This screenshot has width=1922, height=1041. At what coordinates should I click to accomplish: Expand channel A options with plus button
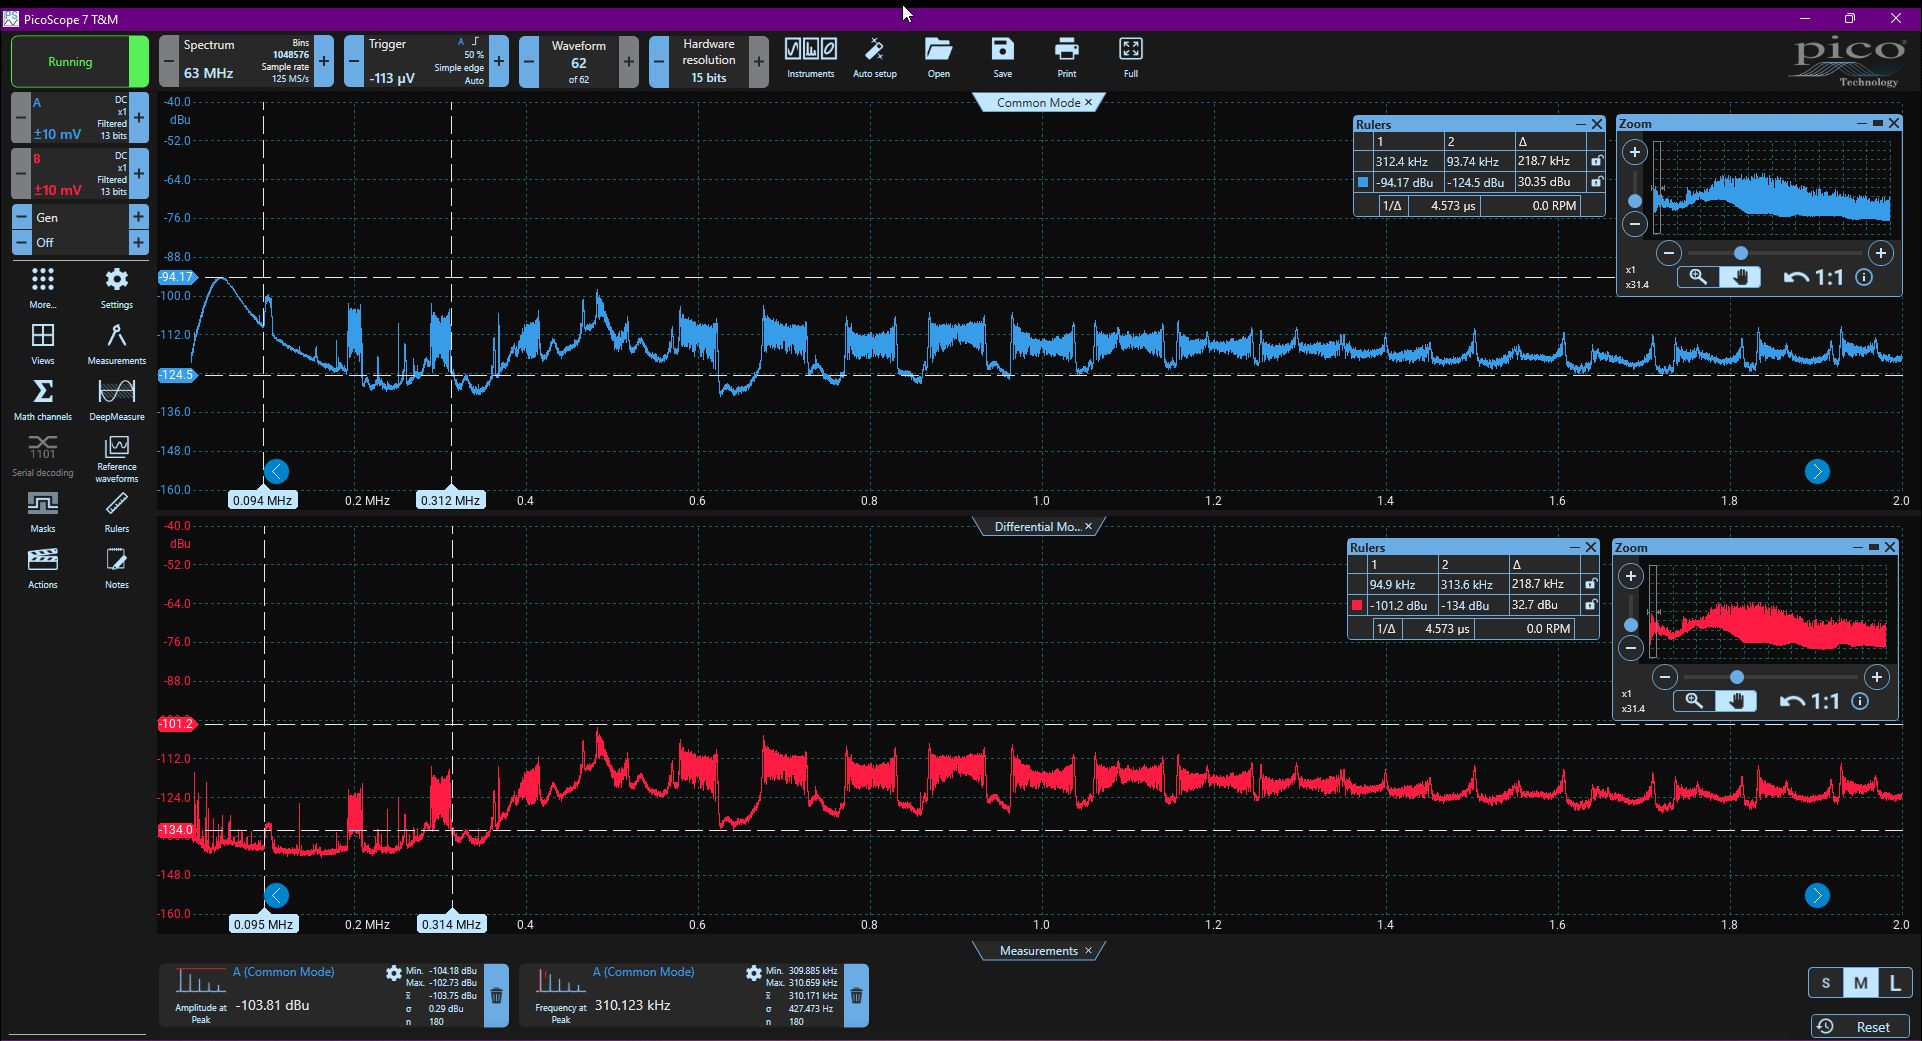tap(139, 118)
